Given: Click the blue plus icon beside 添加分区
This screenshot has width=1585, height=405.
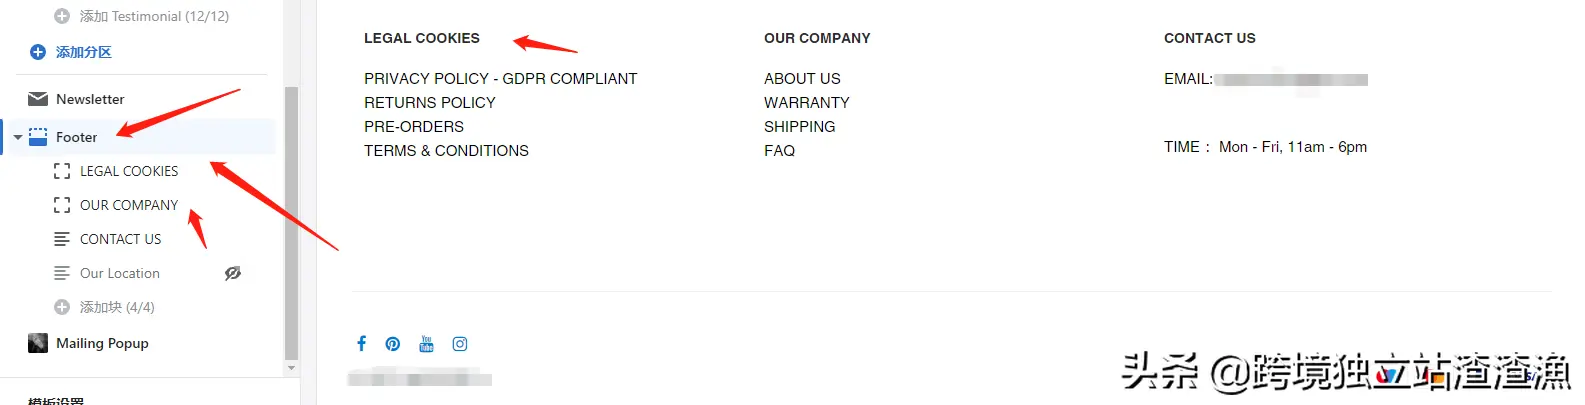Looking at the screenshot, I should [38, 52].
